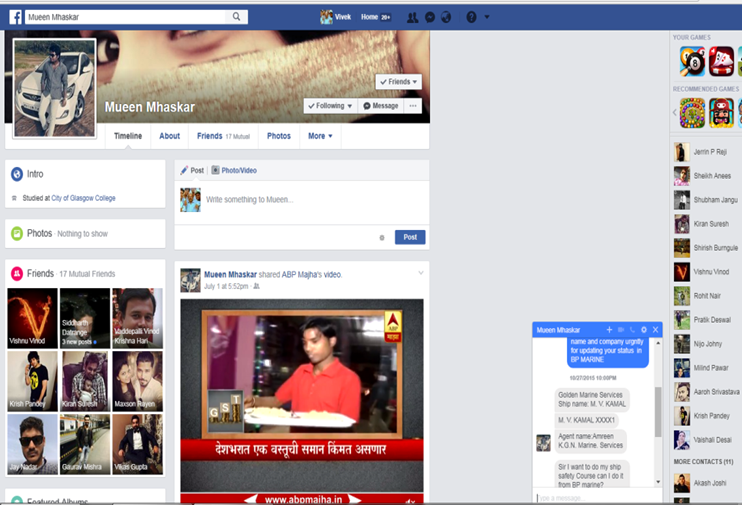Viewport: 742px width, 505px height.
Task: Open chat options gear icon
Action: (644, 329)
